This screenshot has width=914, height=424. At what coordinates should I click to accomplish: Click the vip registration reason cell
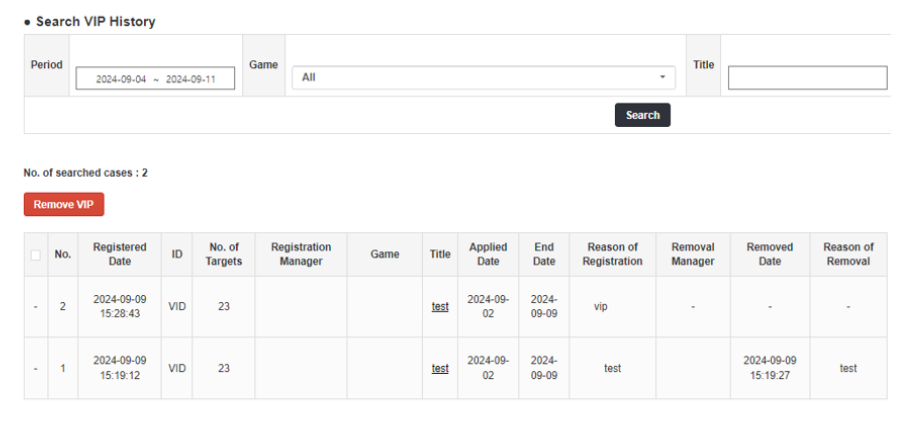point(601,307)
